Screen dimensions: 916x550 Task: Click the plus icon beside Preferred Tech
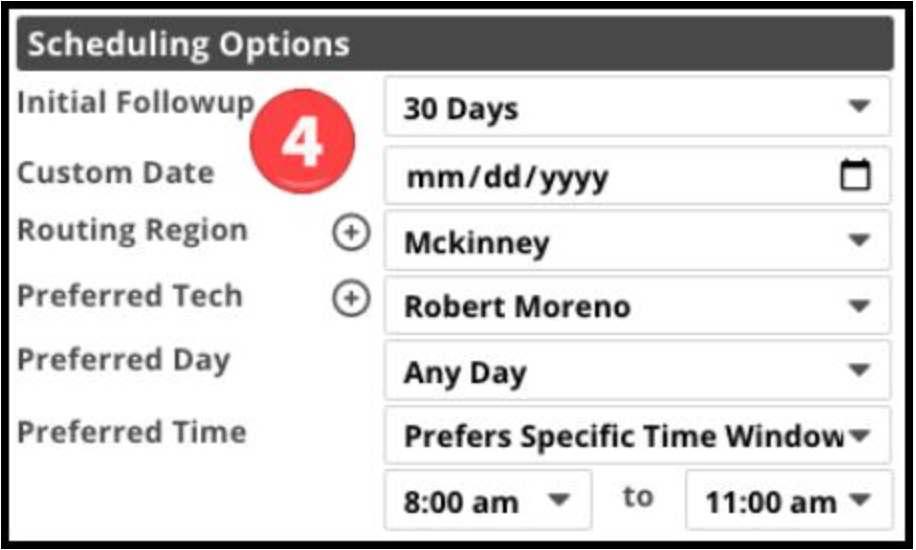point(350,299)
